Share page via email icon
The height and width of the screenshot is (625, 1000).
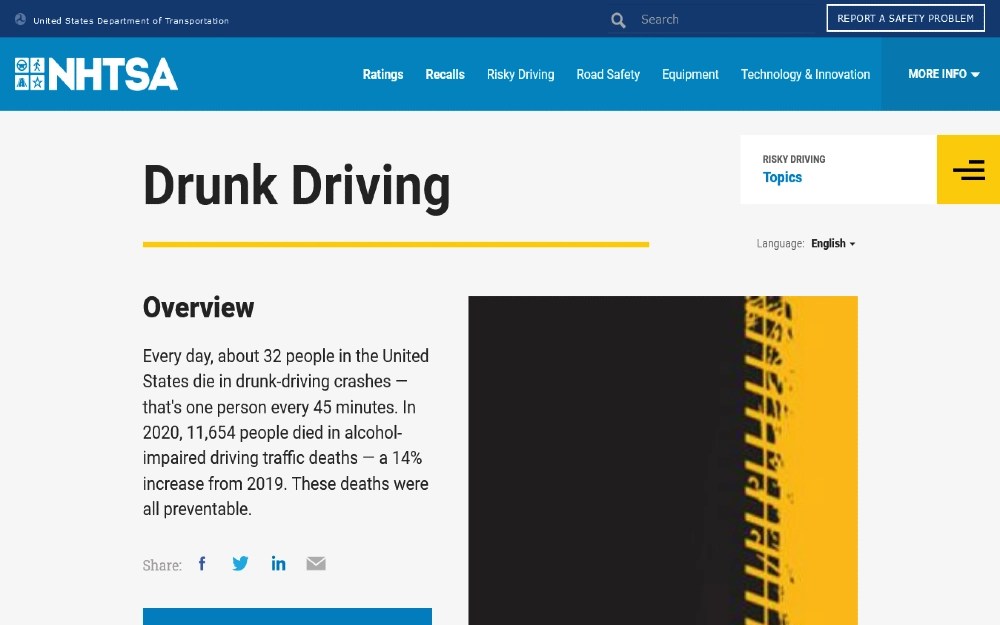click(x=316, y=564)
